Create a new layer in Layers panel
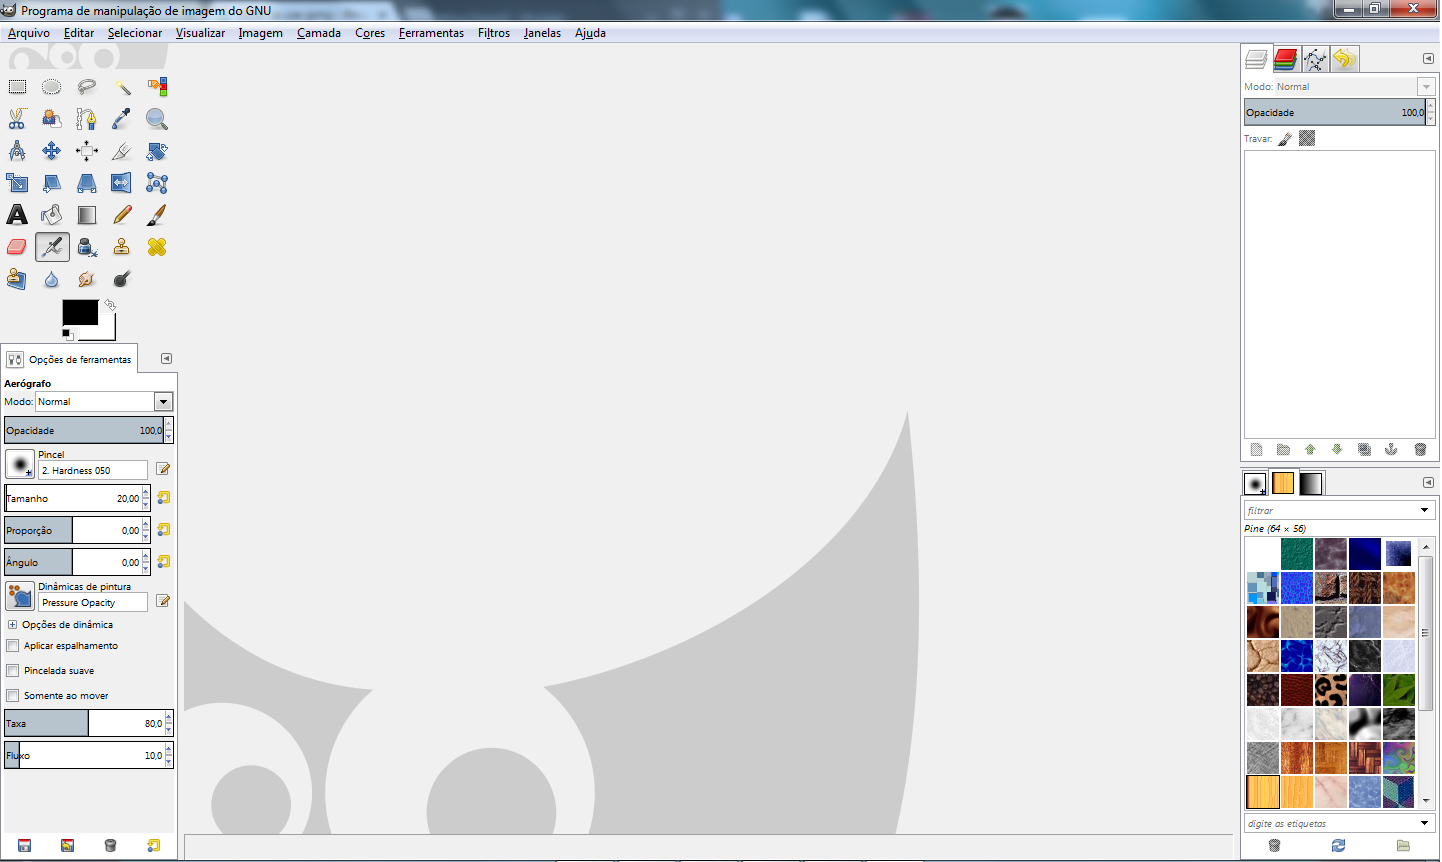 click(x=1257, y=450)
